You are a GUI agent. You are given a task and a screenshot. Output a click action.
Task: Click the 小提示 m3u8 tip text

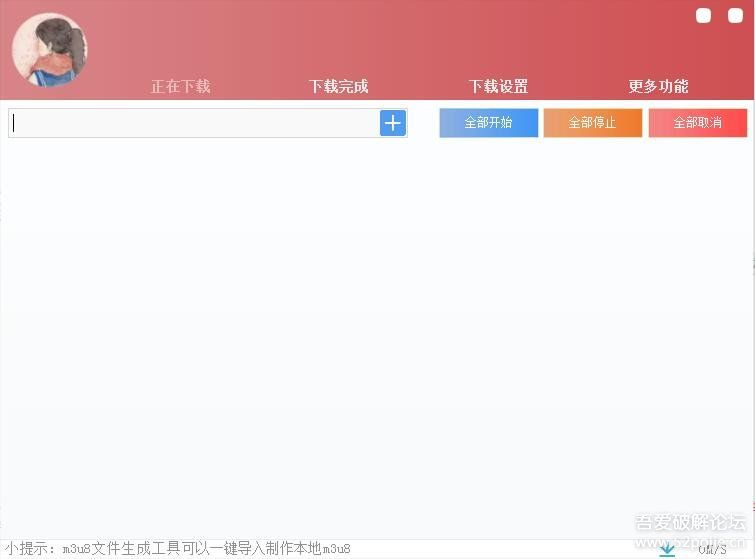click(x=176, y=549)
